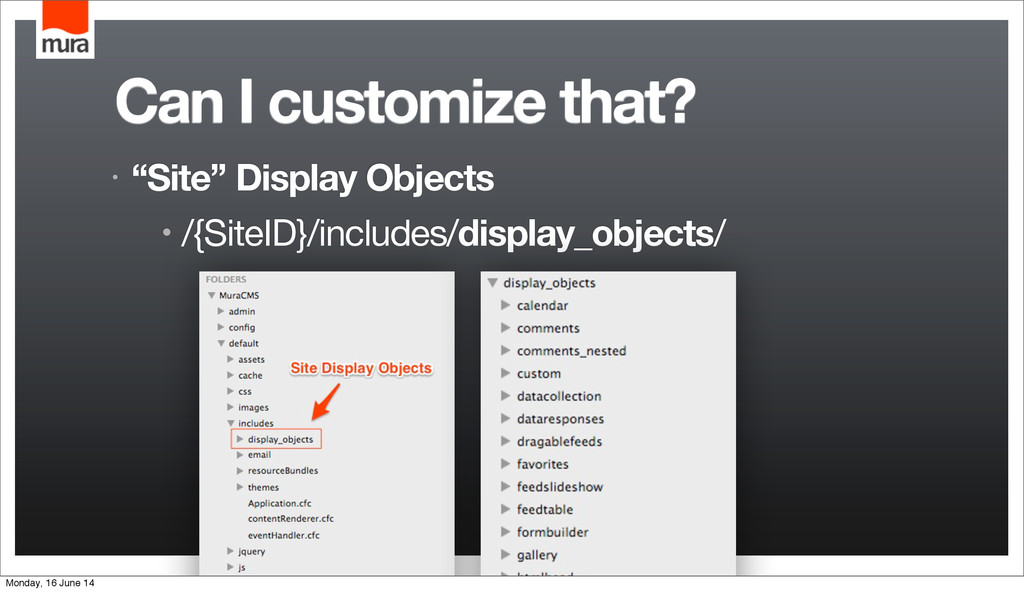Select the themes folder name

[263, 487]
